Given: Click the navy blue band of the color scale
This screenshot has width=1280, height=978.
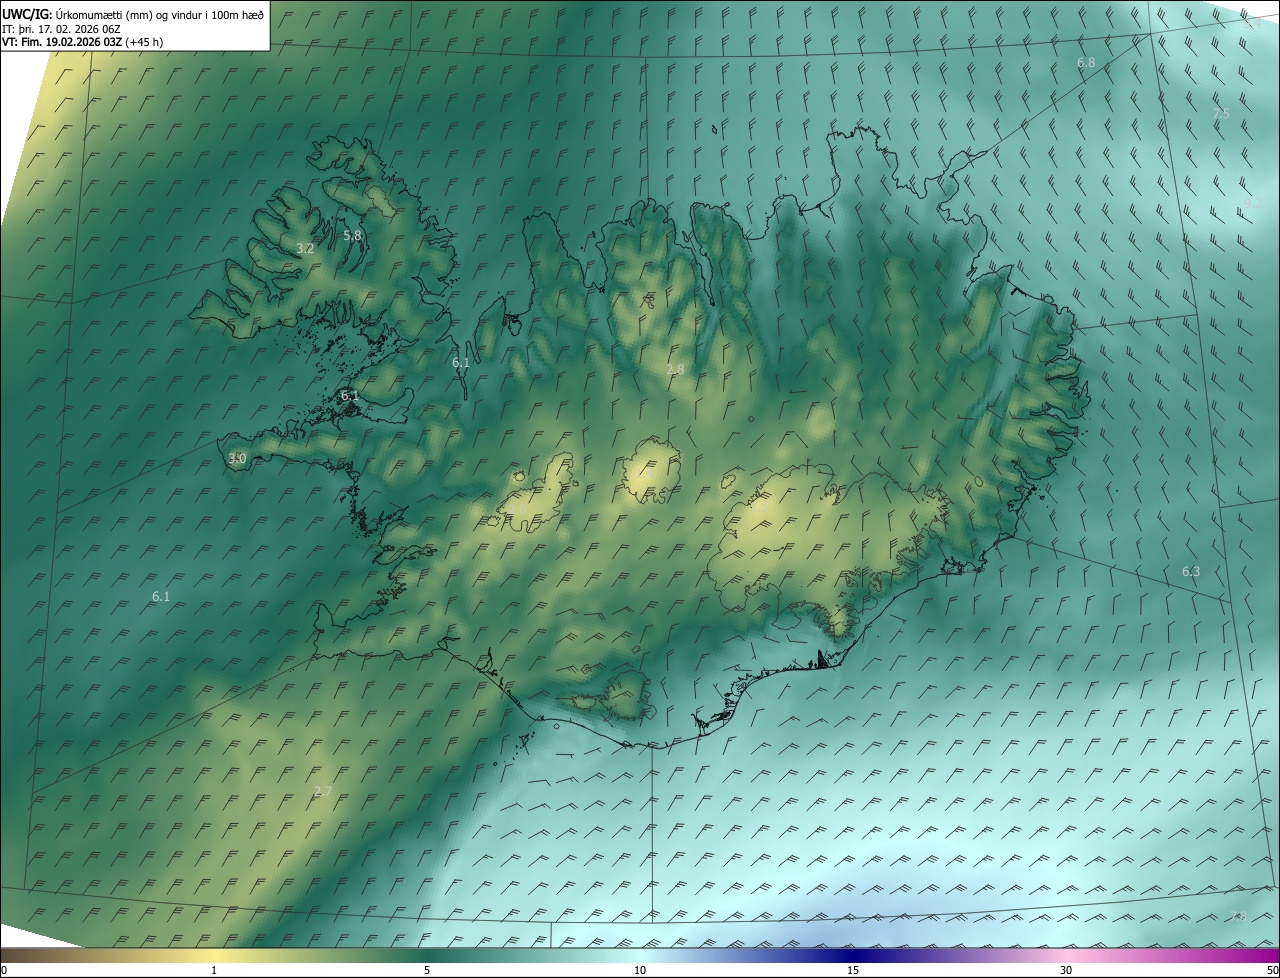Looking at the screenshot, I should [853, 956].
